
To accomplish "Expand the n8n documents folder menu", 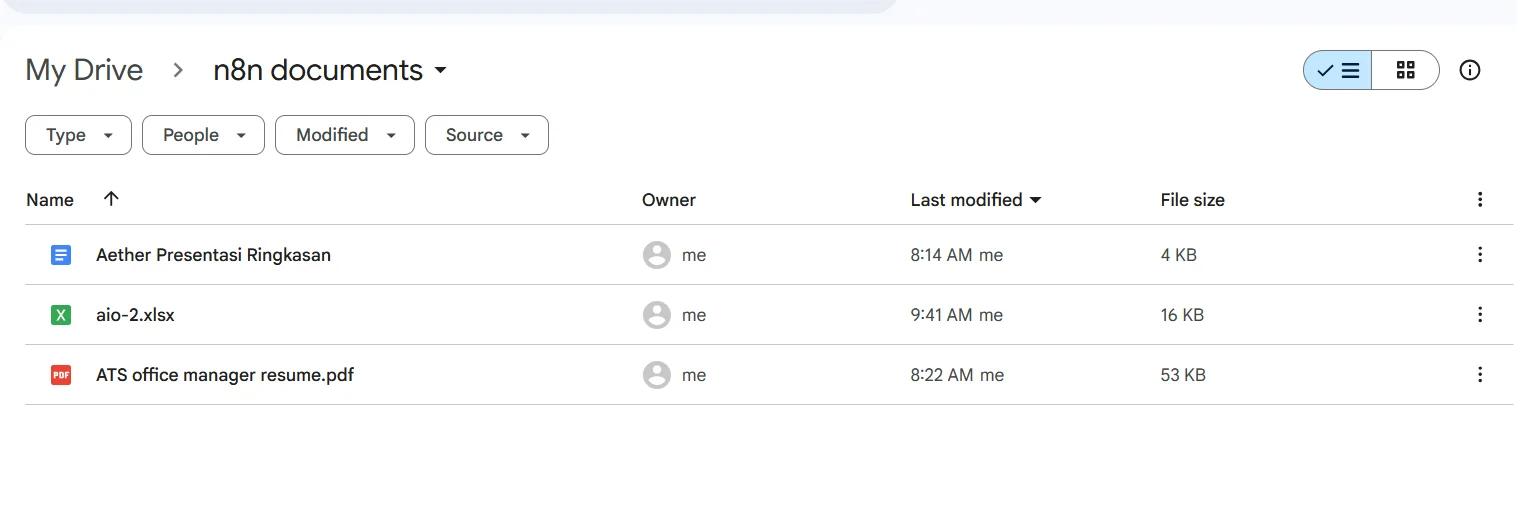I will pyautogui.click(x=440, y=71).
